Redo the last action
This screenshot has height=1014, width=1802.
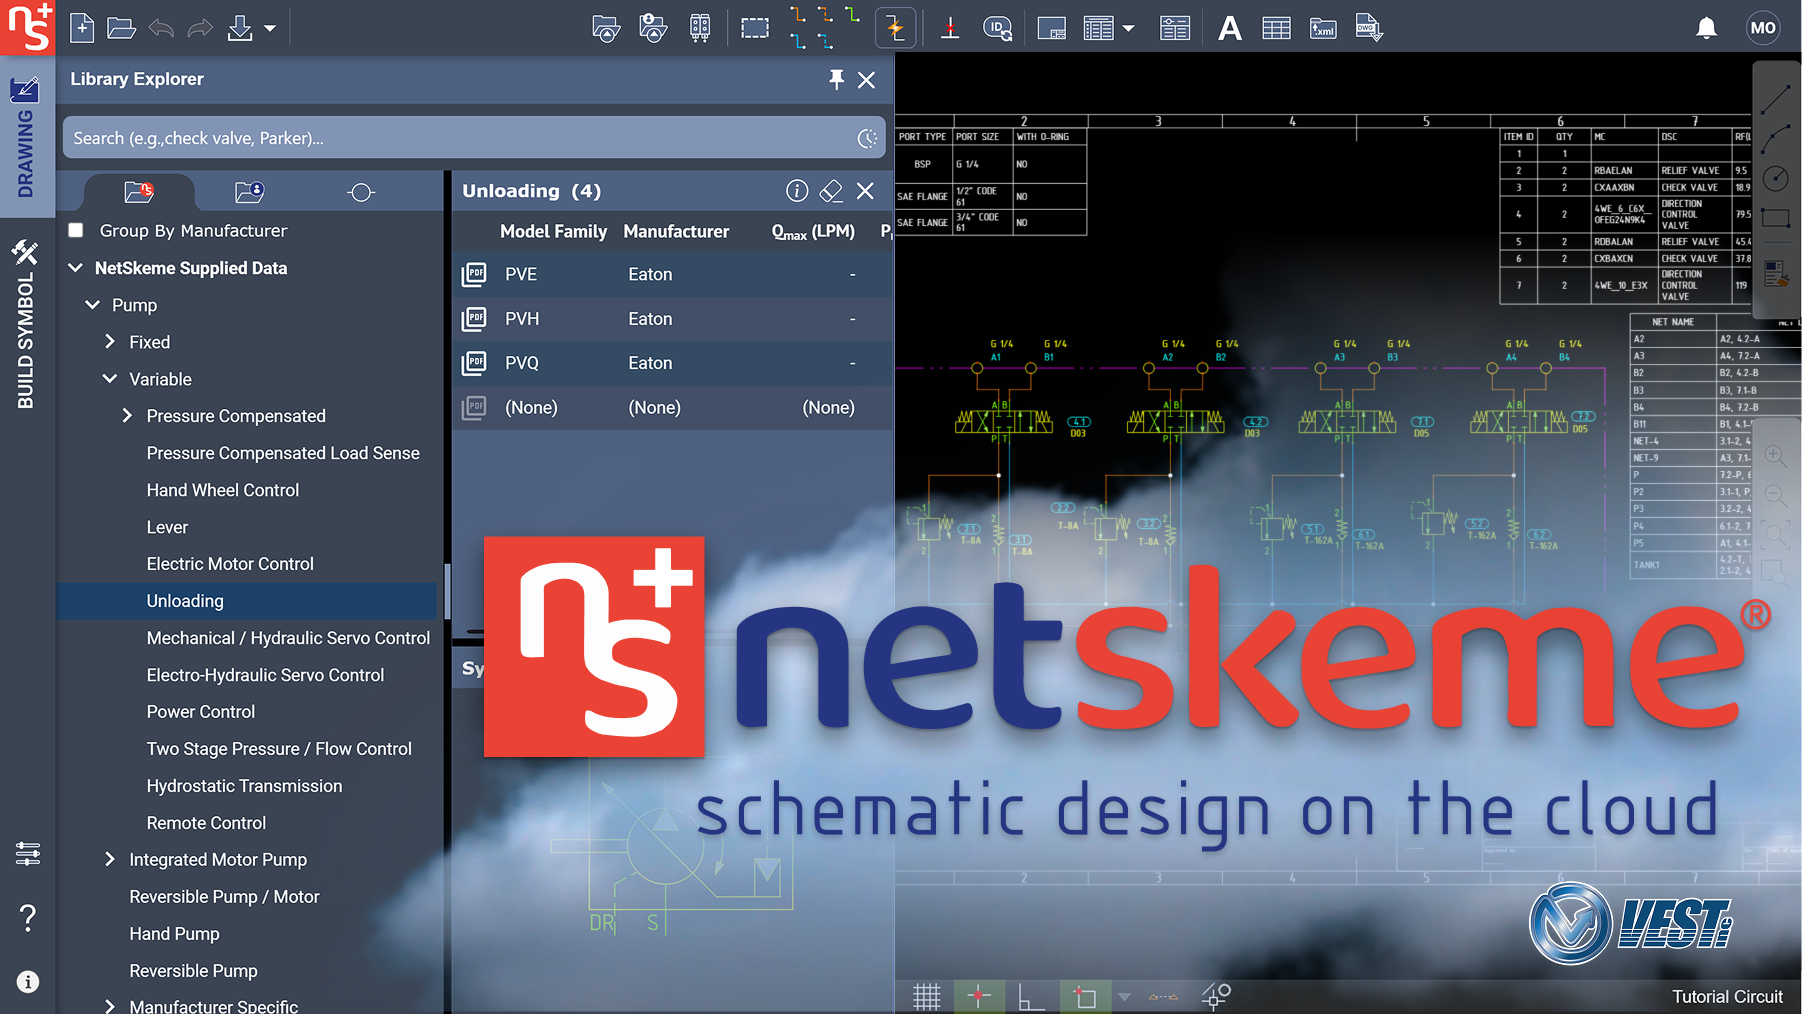tap(201, 28)
